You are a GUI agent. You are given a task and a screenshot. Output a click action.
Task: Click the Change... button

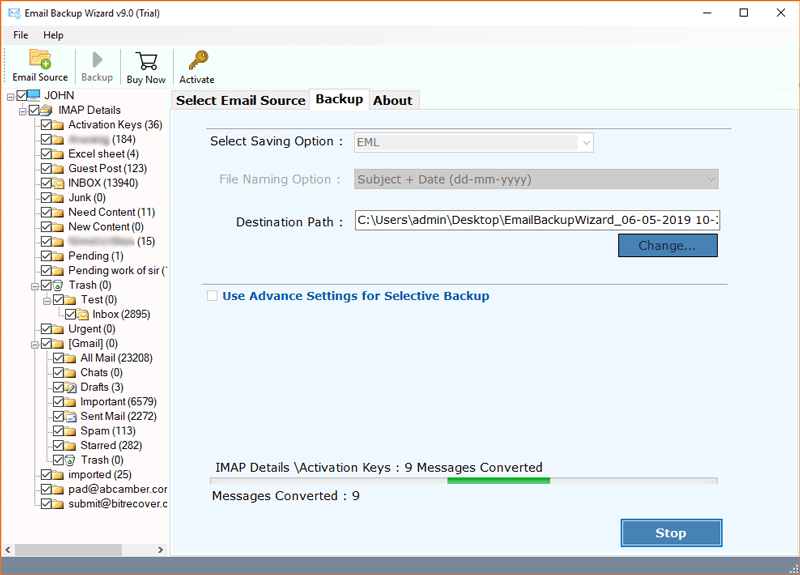click(667, 246)
